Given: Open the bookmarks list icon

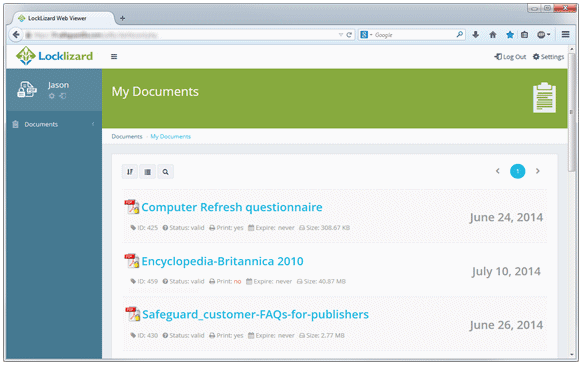Looking at the screenshot, I should coord(524,35).
